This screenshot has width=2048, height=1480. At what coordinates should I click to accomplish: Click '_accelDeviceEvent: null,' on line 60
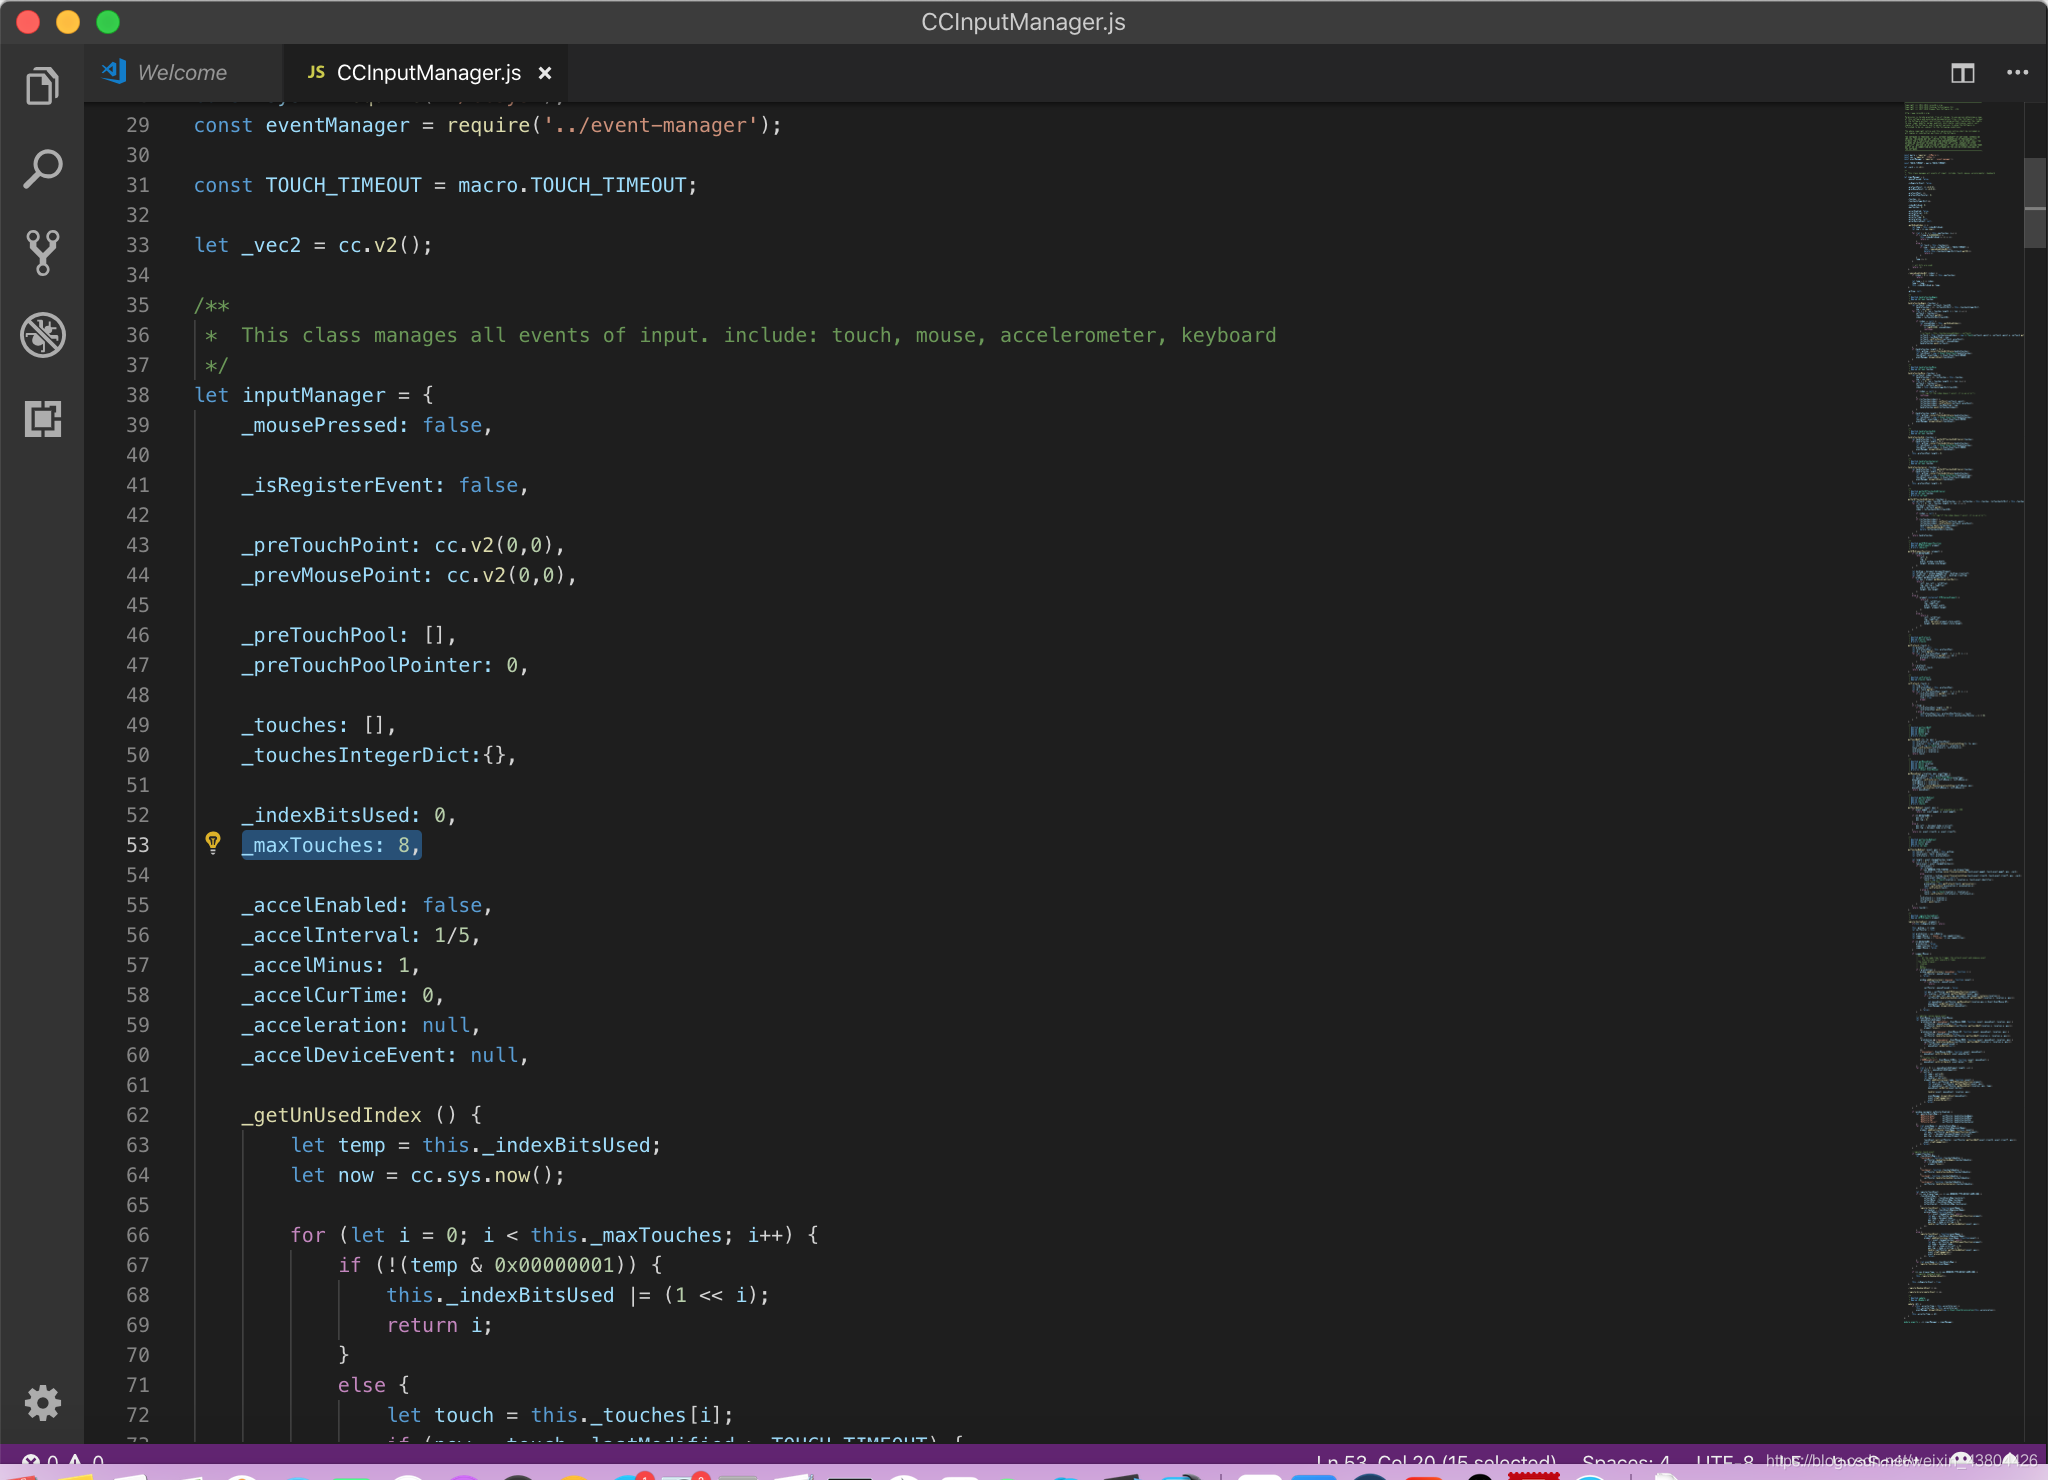385,1055
